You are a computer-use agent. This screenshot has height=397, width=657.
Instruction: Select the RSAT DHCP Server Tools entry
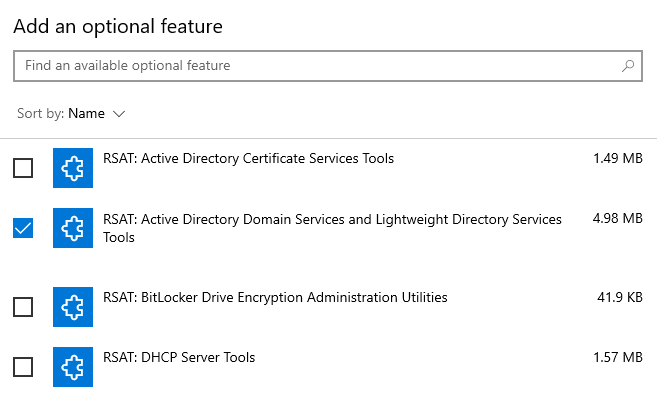tap(328, 367)
